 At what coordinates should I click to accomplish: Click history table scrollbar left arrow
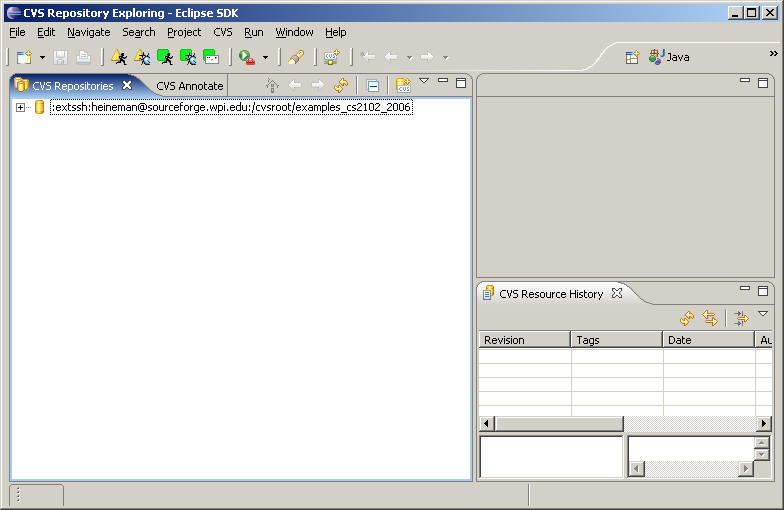click(x=486, y=424)
